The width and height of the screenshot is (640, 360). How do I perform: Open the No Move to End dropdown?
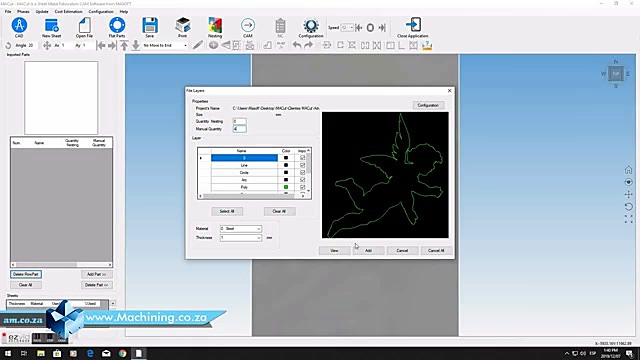click(185, 45)
